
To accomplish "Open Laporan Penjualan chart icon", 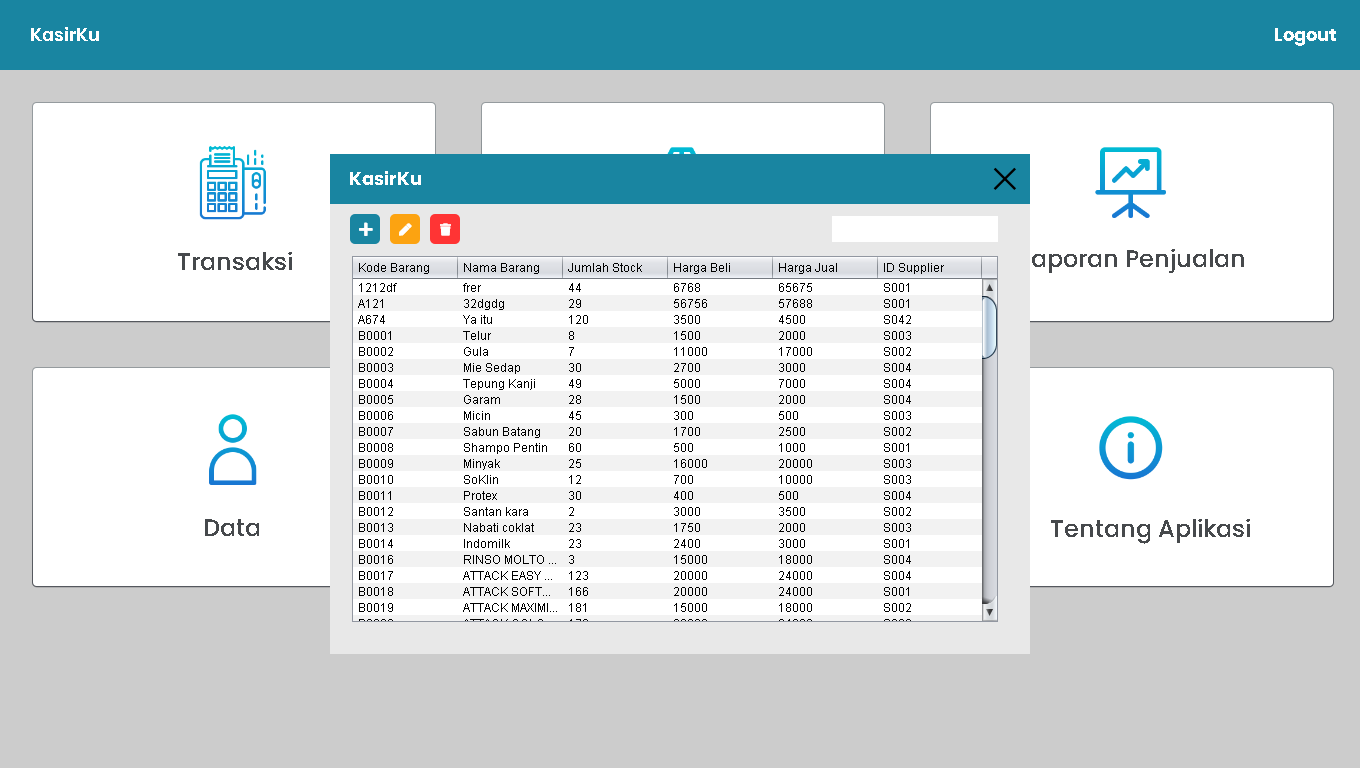I will [x=1130, y=182].
